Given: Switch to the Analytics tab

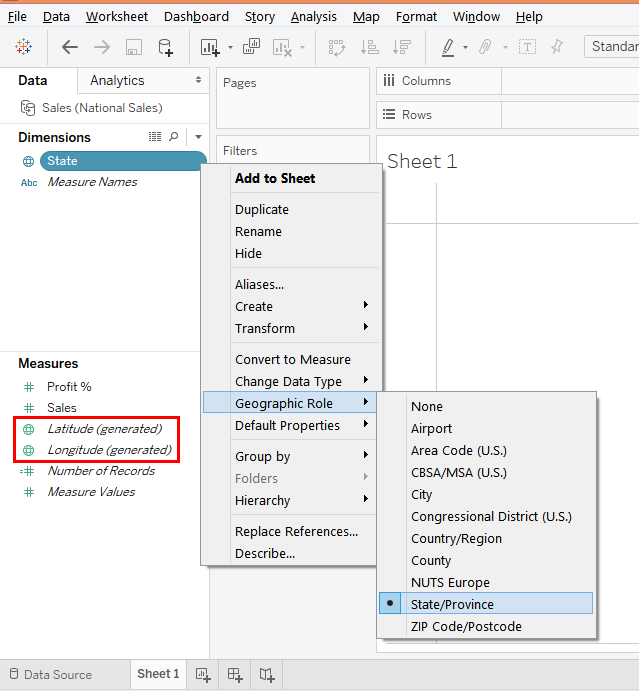Looking at the screenshot, I should tap(117, 80).
